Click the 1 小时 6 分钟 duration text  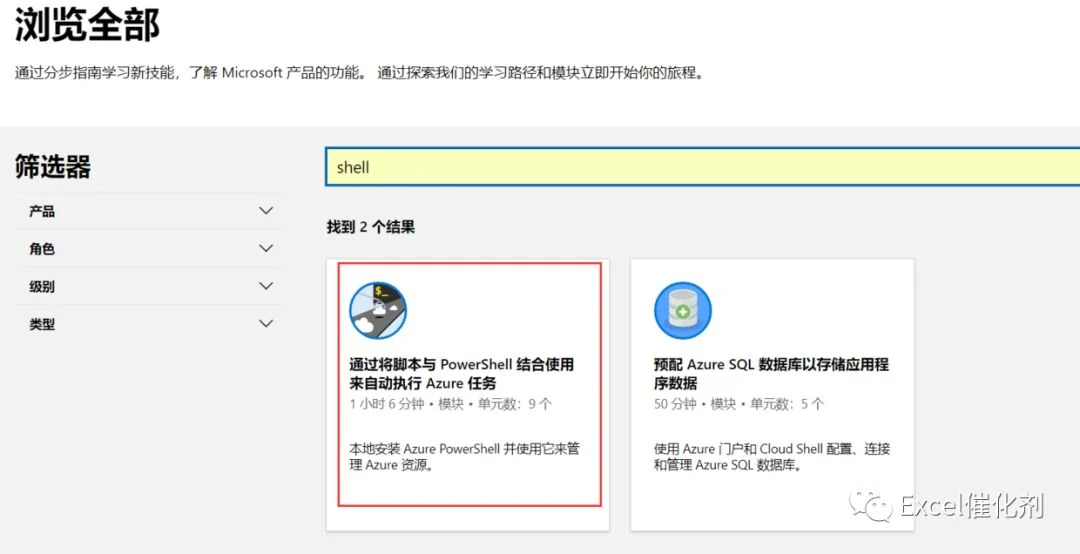coord(386,404)
